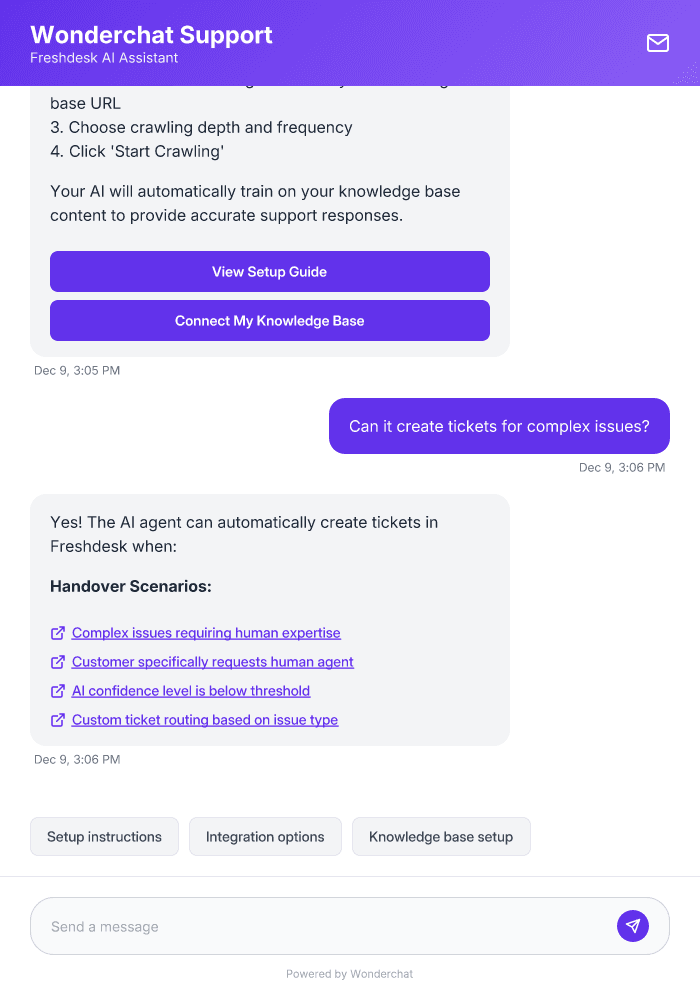Open the Powered by Wonderchat link
This screenshot has width=700, height=1000.
click(349, 973)
